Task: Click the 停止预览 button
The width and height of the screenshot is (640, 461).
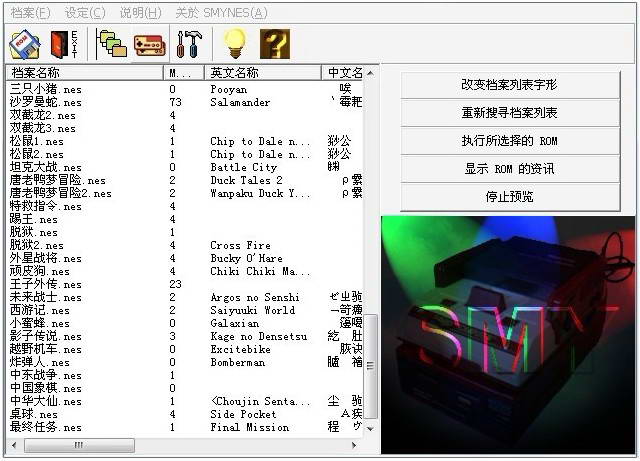Action: (x=510, y=197)
